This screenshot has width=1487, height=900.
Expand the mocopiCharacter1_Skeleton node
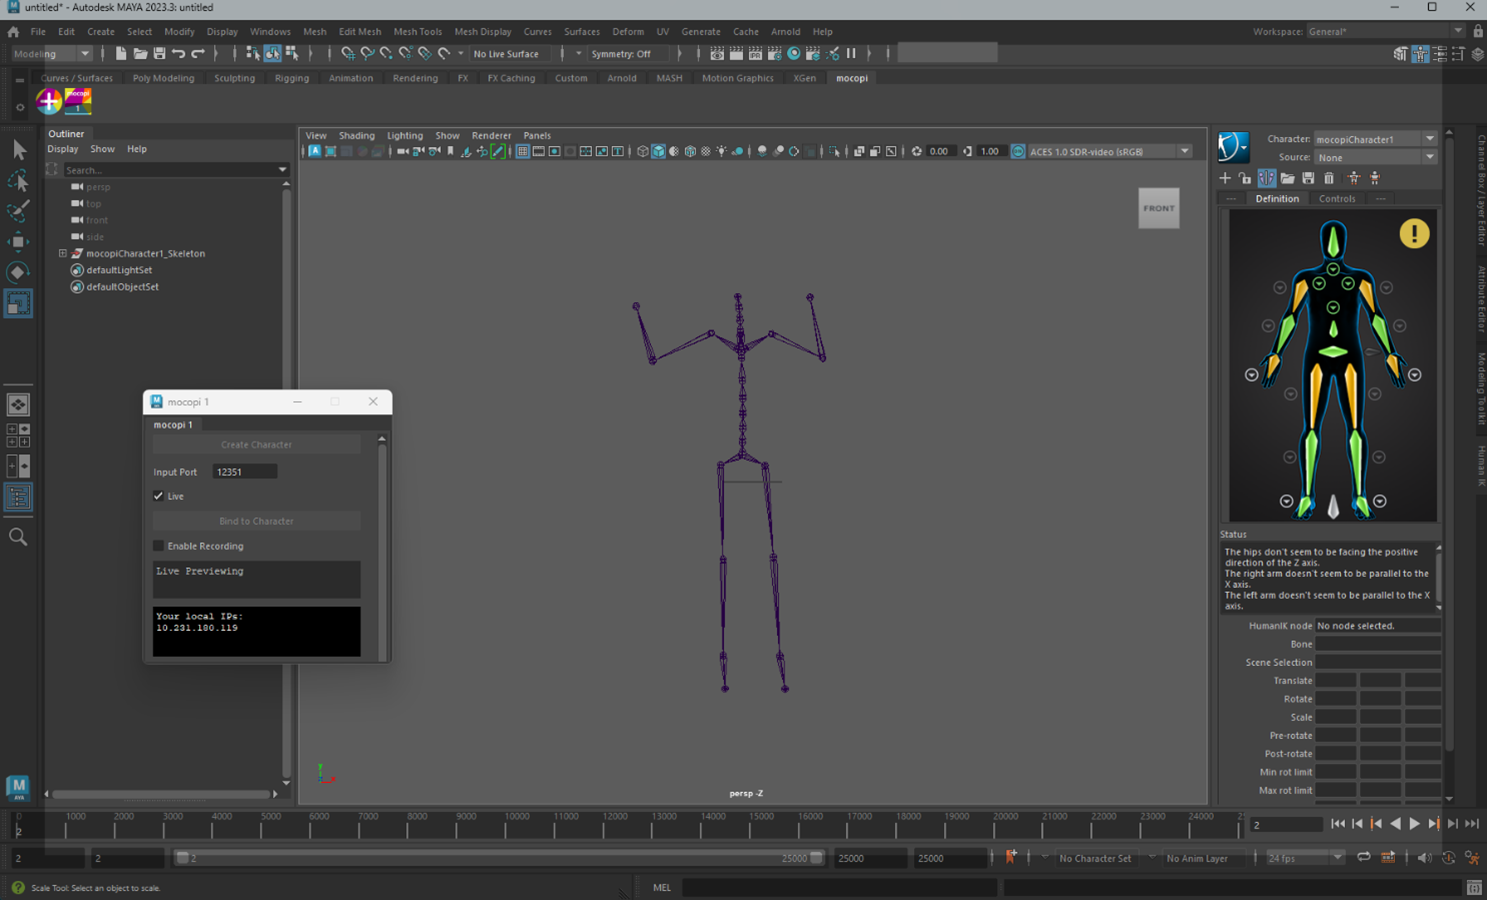[x=63, y=254]
